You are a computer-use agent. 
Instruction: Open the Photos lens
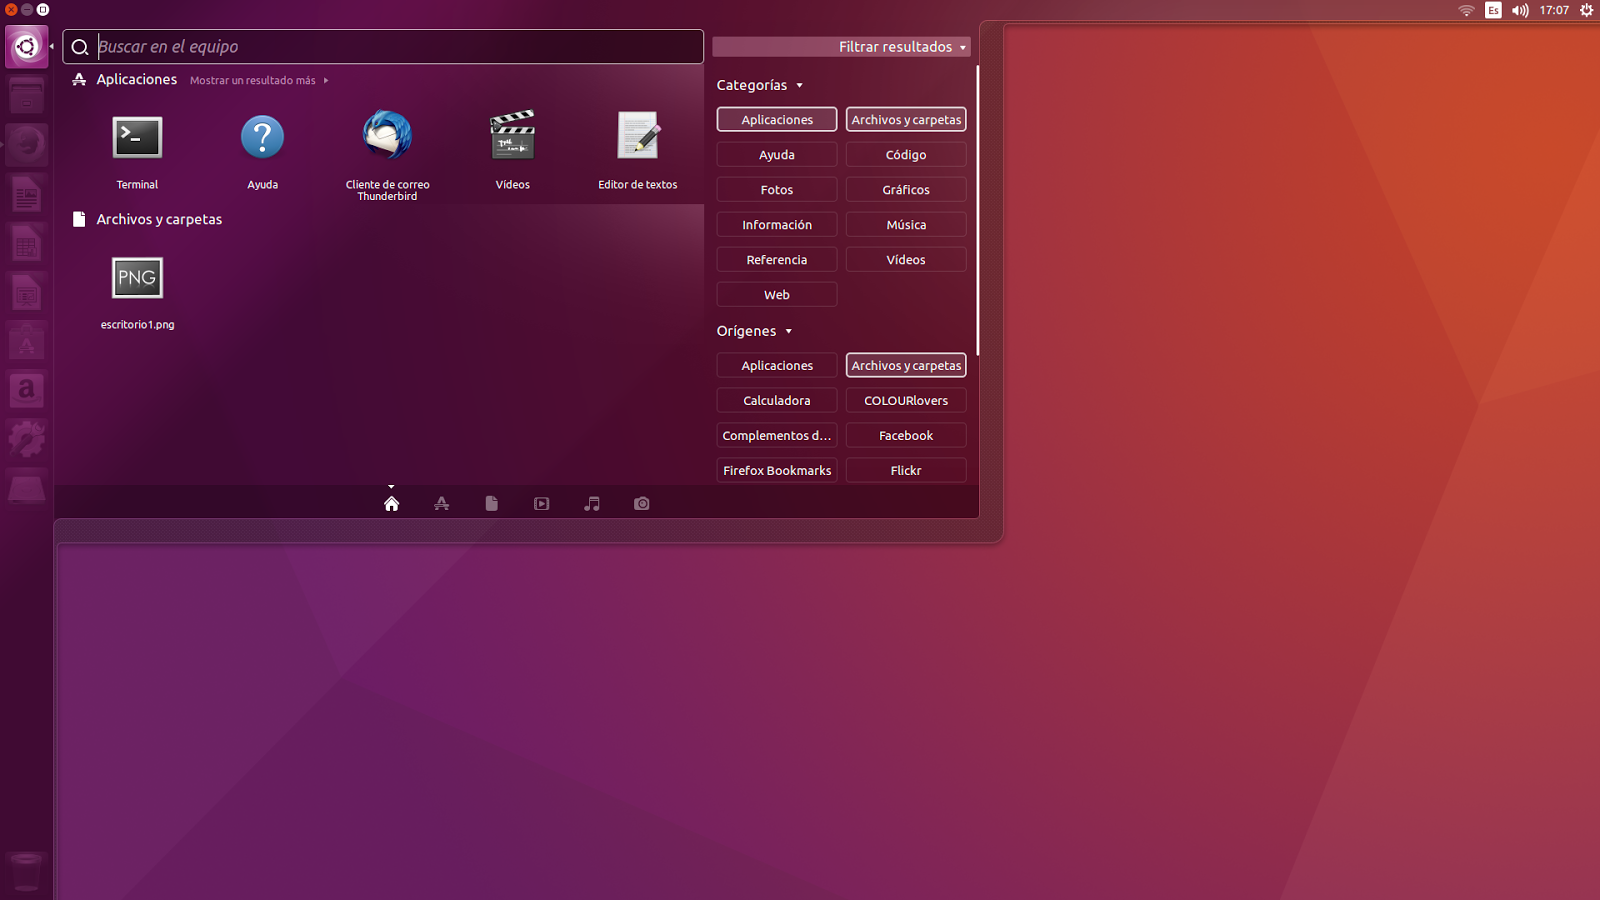click(x=641, y=503)
